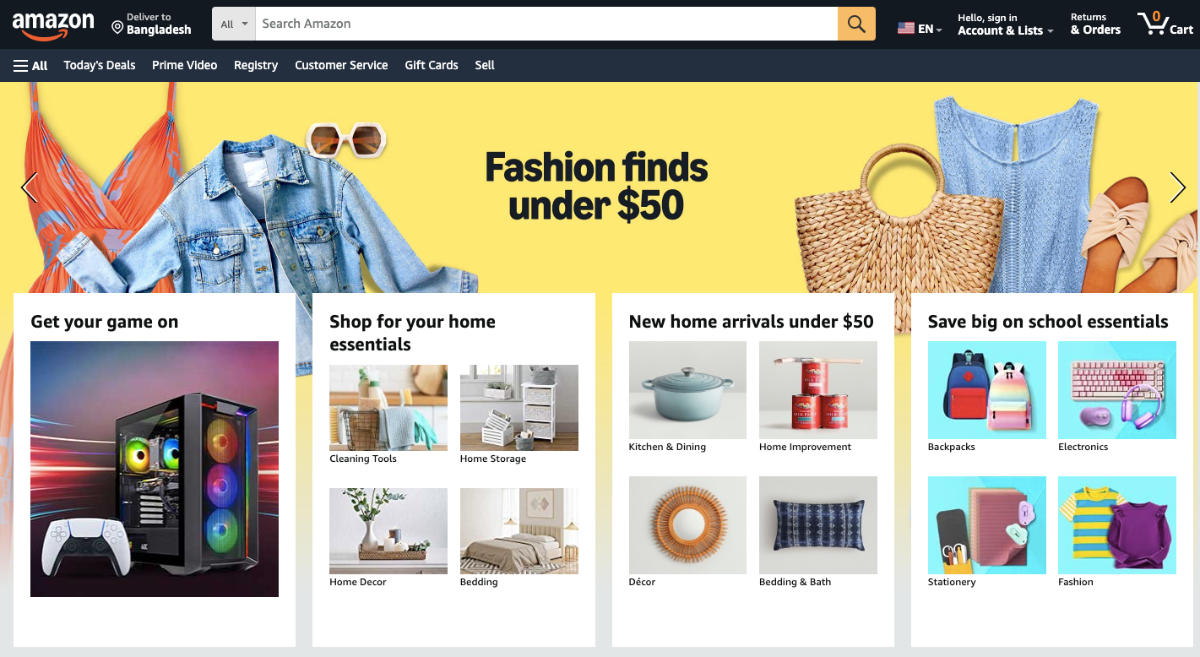Click the location pin Deliver to Bangladesh
Image resolution: width=1200 pixels, height=657 pixels.
coord(151,24)
